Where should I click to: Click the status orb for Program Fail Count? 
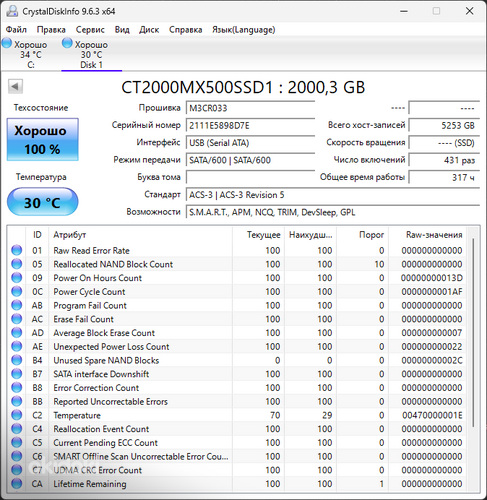16,305
